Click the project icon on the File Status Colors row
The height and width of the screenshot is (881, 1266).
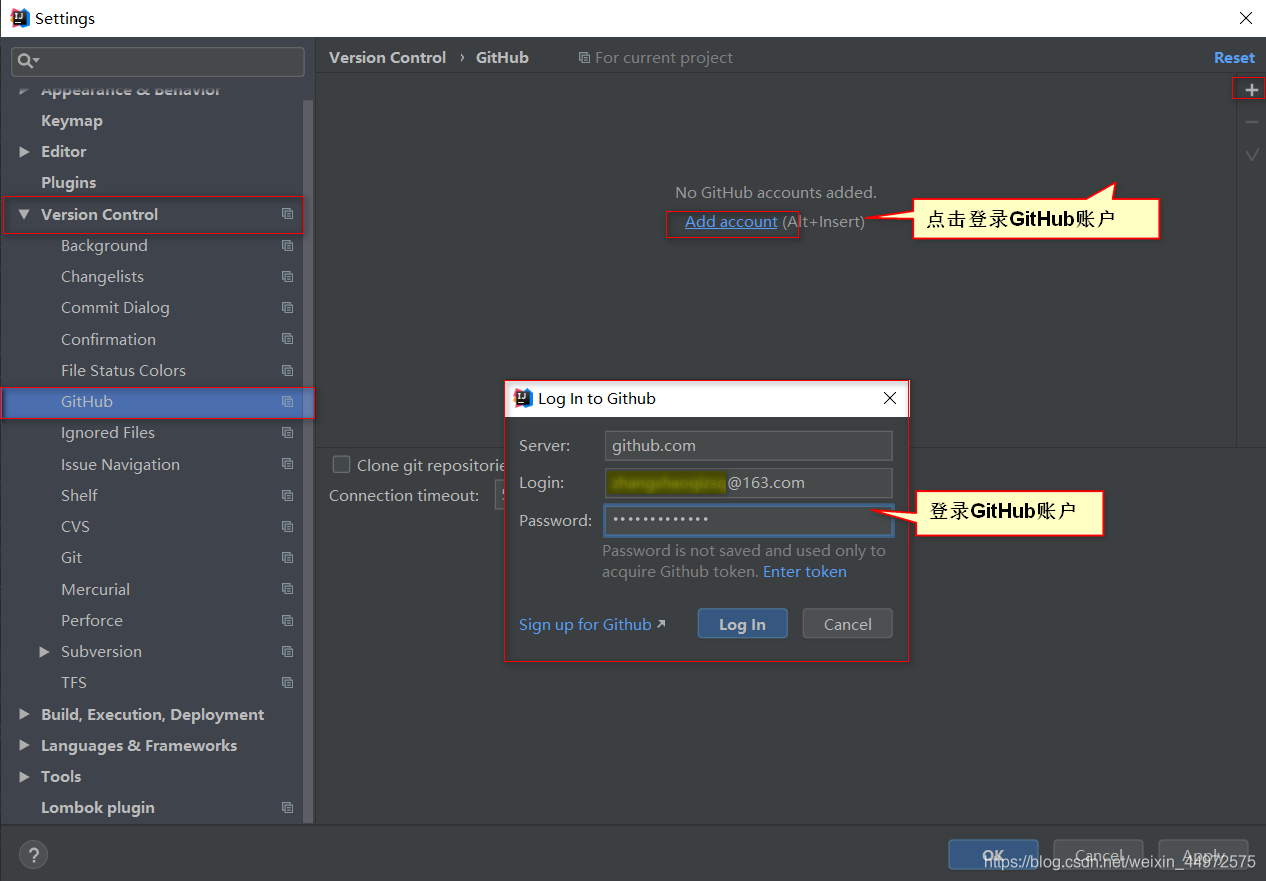point(287,370)
